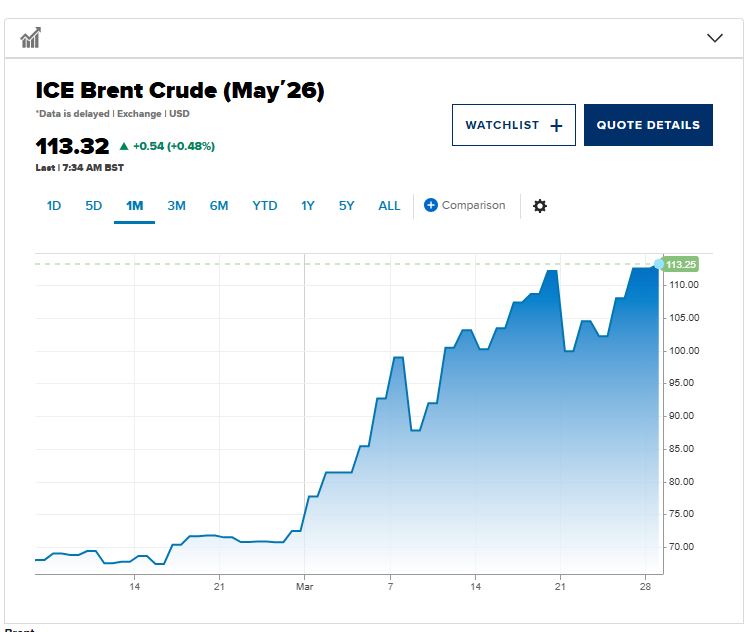753x632 pixels.
Task: Select the 1M range tab
Action: tap(134, 206)
